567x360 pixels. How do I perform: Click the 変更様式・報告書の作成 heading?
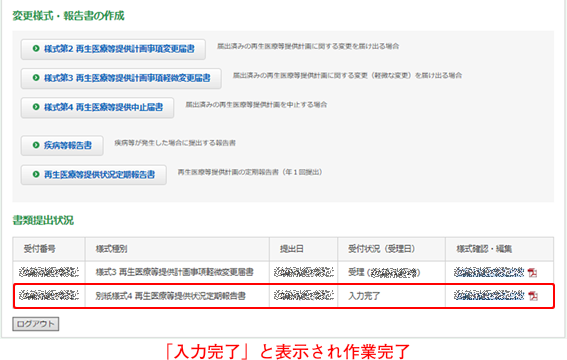coord(68,16)
